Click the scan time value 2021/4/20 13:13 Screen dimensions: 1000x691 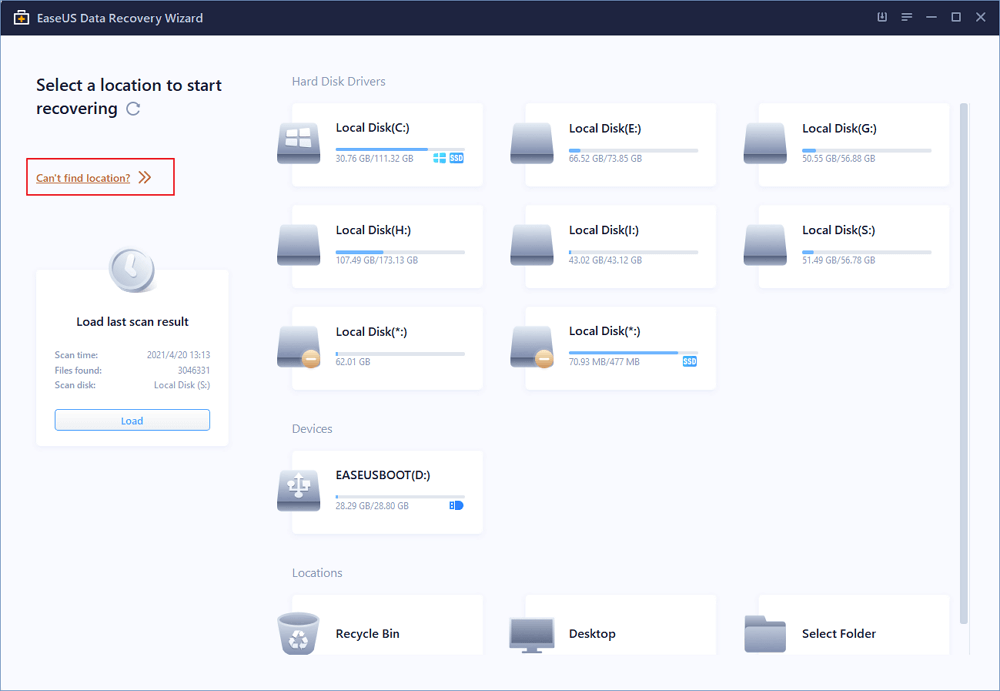tap(178, 355)
